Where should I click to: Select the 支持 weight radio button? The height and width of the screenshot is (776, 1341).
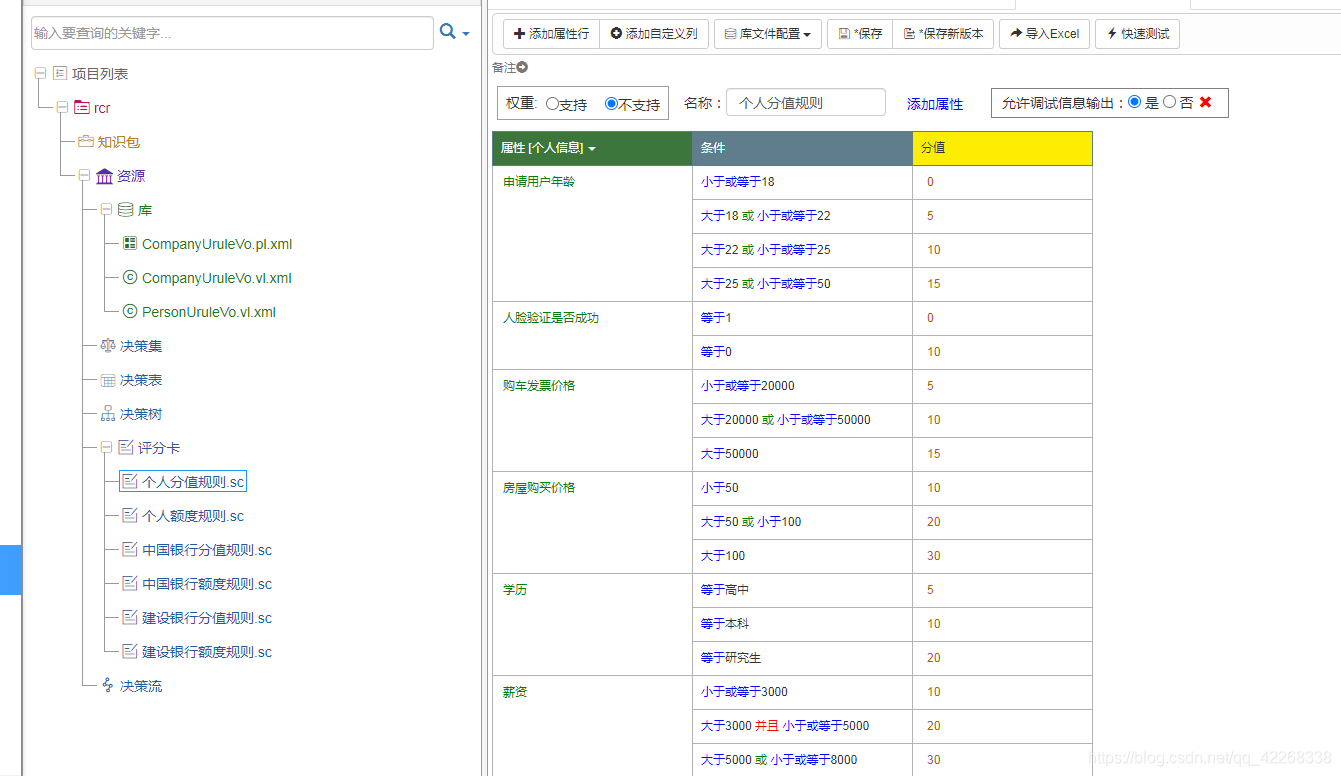coord(552,104)
